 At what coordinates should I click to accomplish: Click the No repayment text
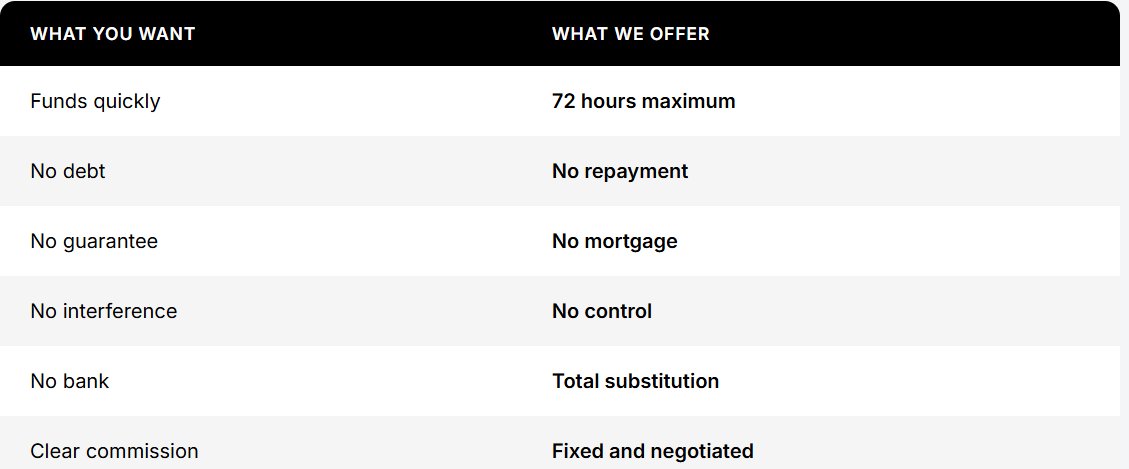click(620, 171)
